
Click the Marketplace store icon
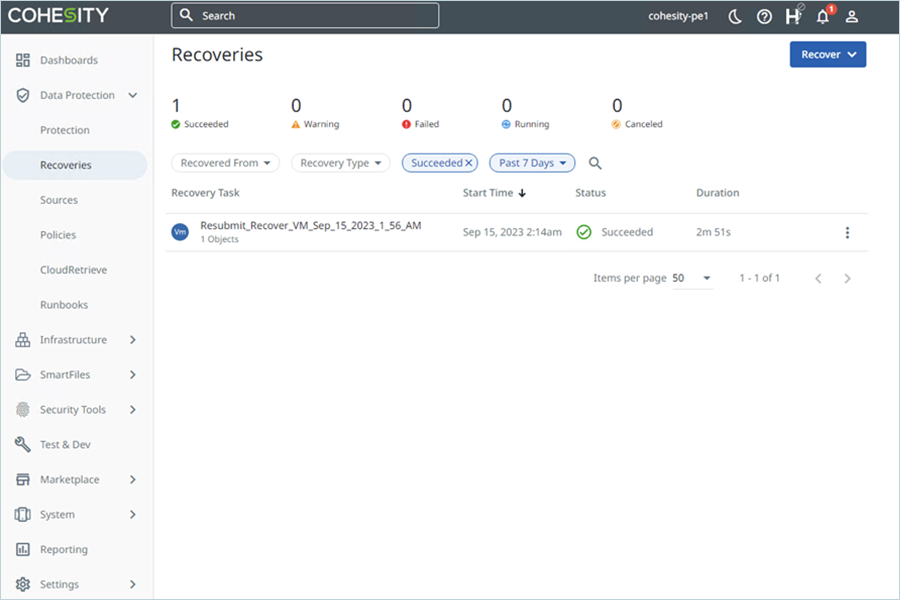[23, 479]
